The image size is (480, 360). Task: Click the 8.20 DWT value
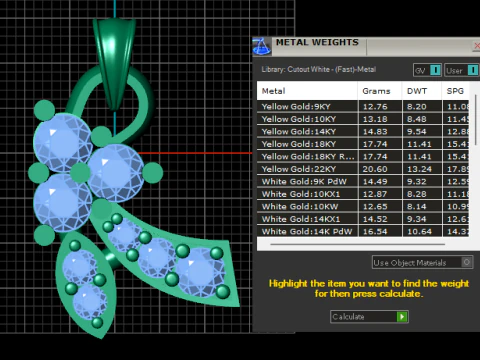(417, 107)
